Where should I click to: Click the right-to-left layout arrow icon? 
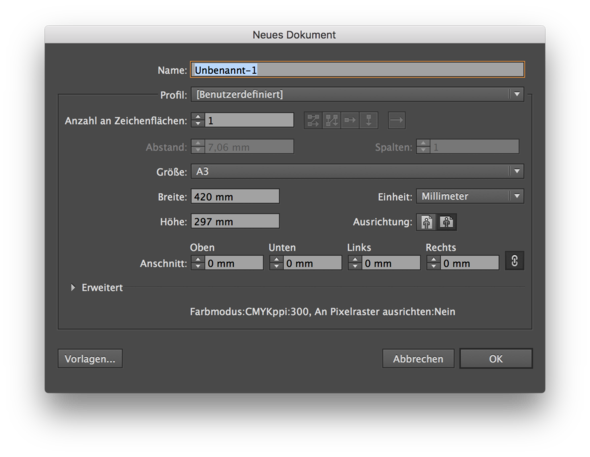tap(397, 120)
